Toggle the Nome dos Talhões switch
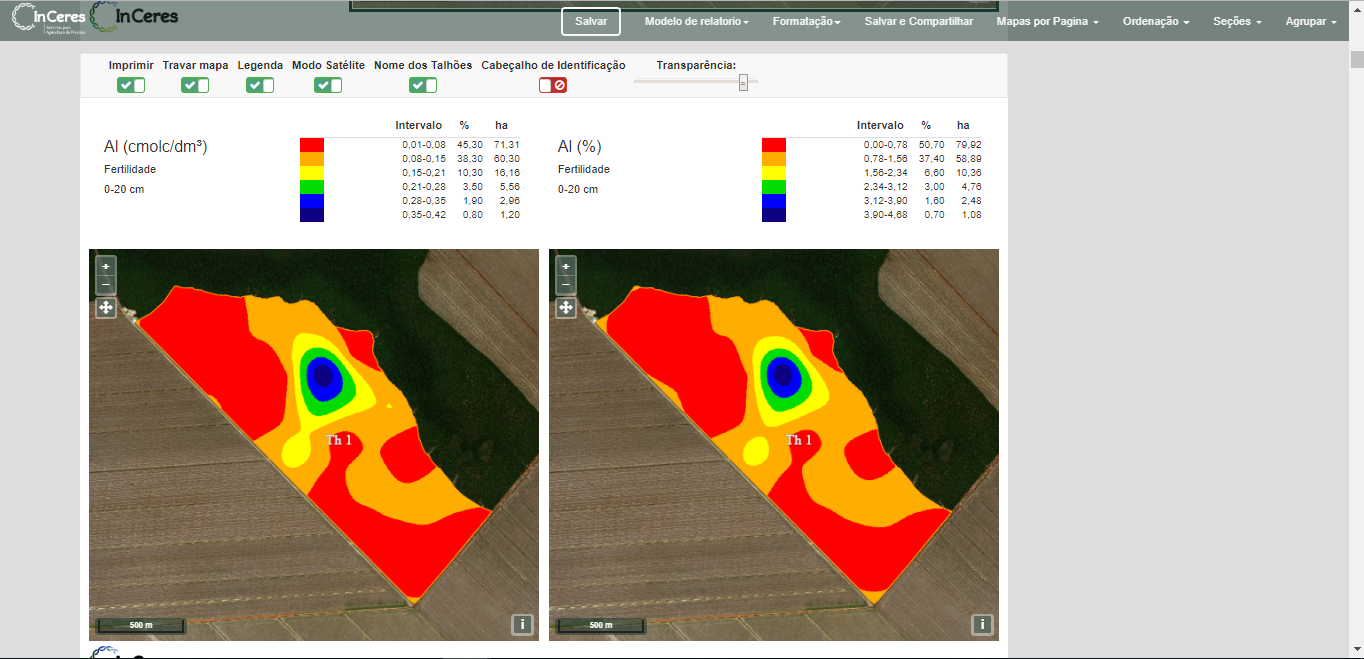This screenshot has height=659, width=1364. click(423, 85)
